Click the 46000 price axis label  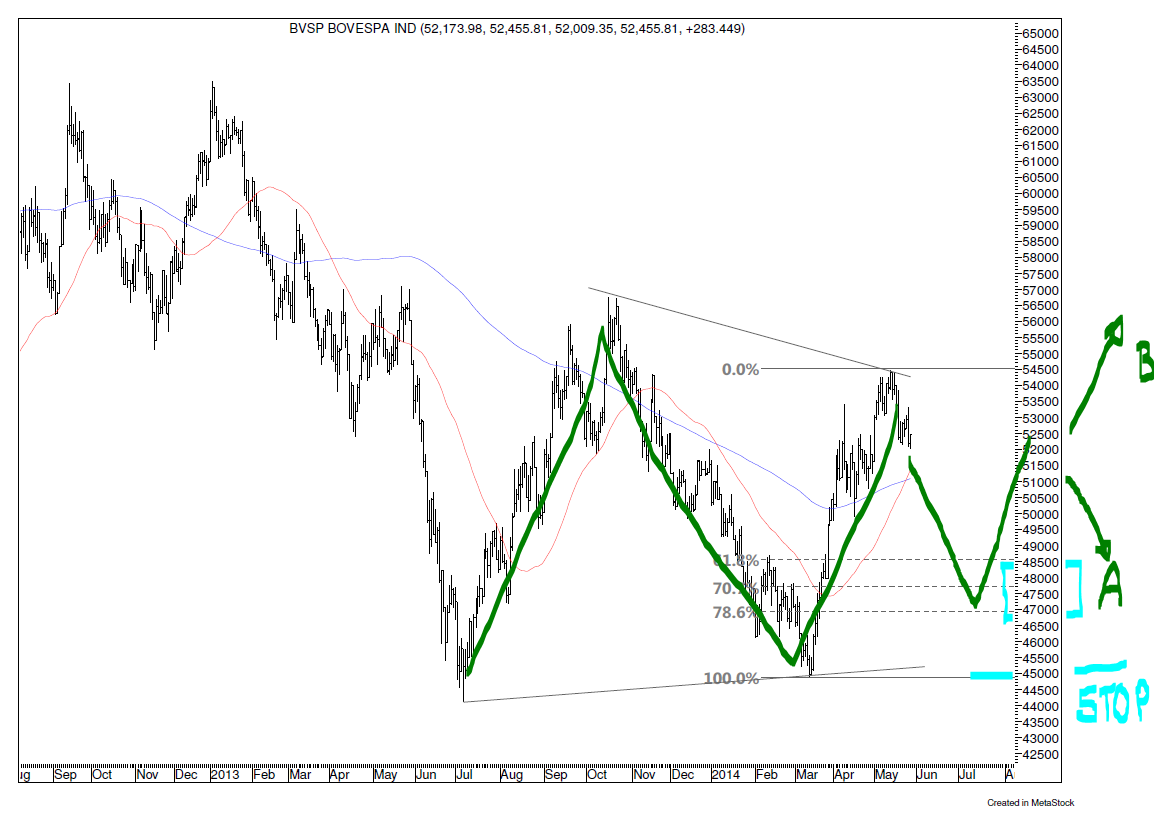pyautogui.click(x=1041, y=643)
